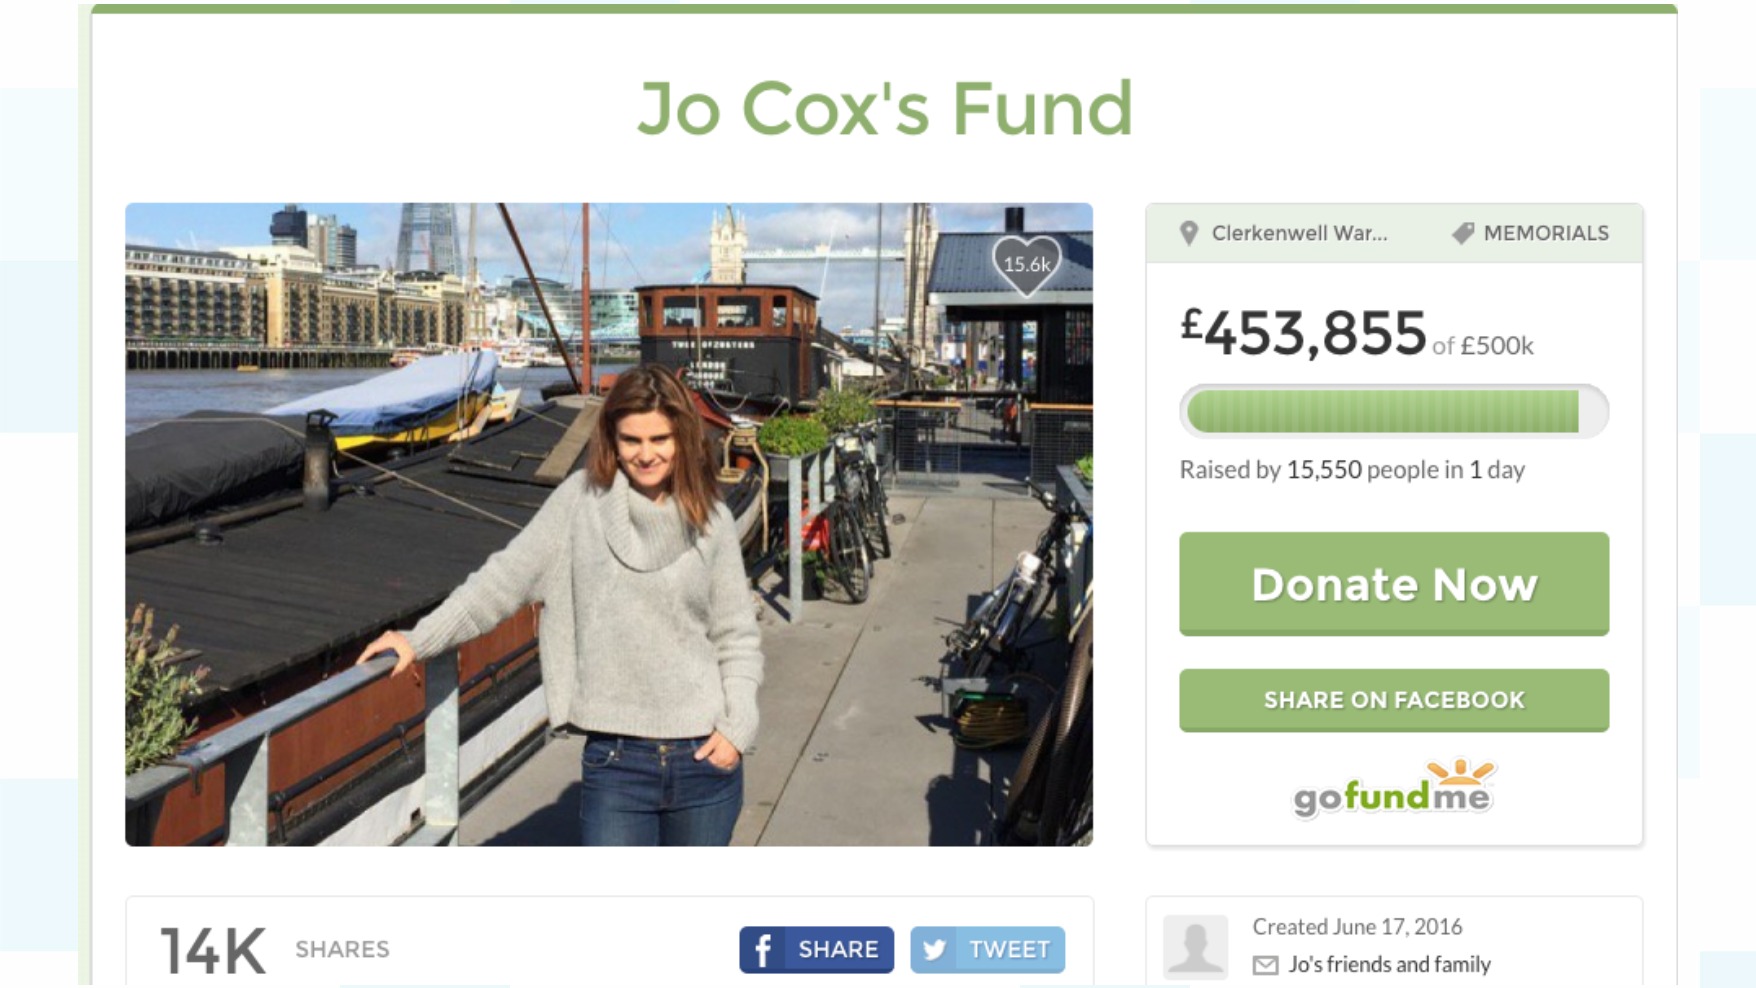Click the £453,855 raised amount
This screenshot has width=1756, height=988.
point(1303,333)
